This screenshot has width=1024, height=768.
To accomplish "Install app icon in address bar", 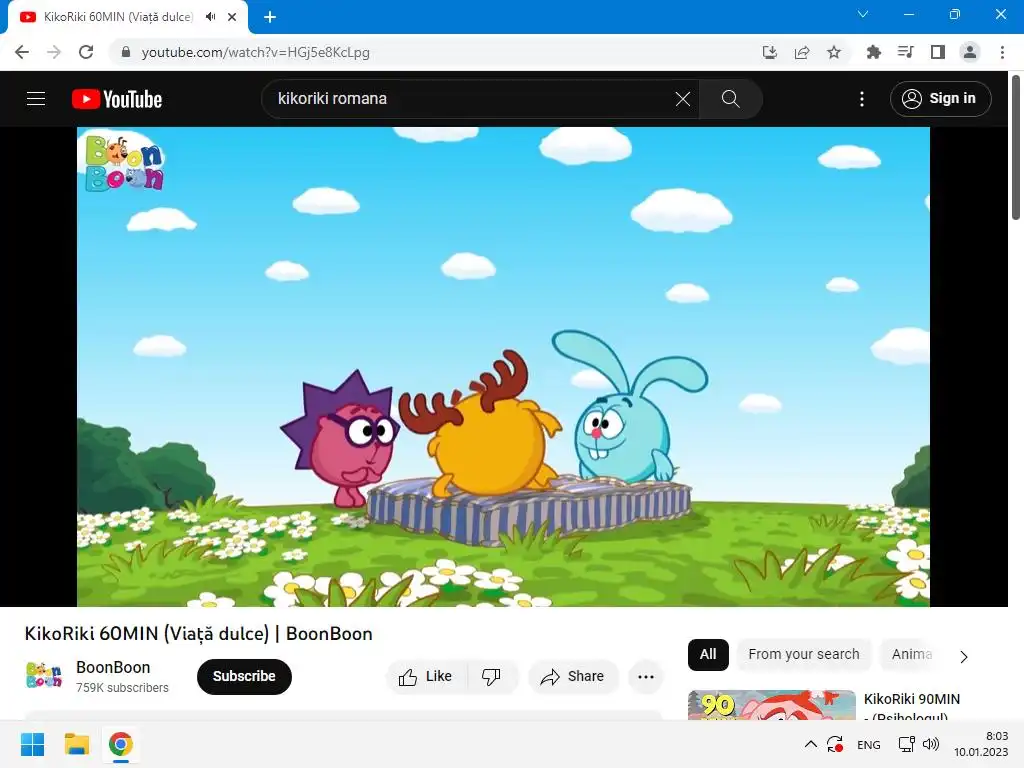I will coord(770,52).
